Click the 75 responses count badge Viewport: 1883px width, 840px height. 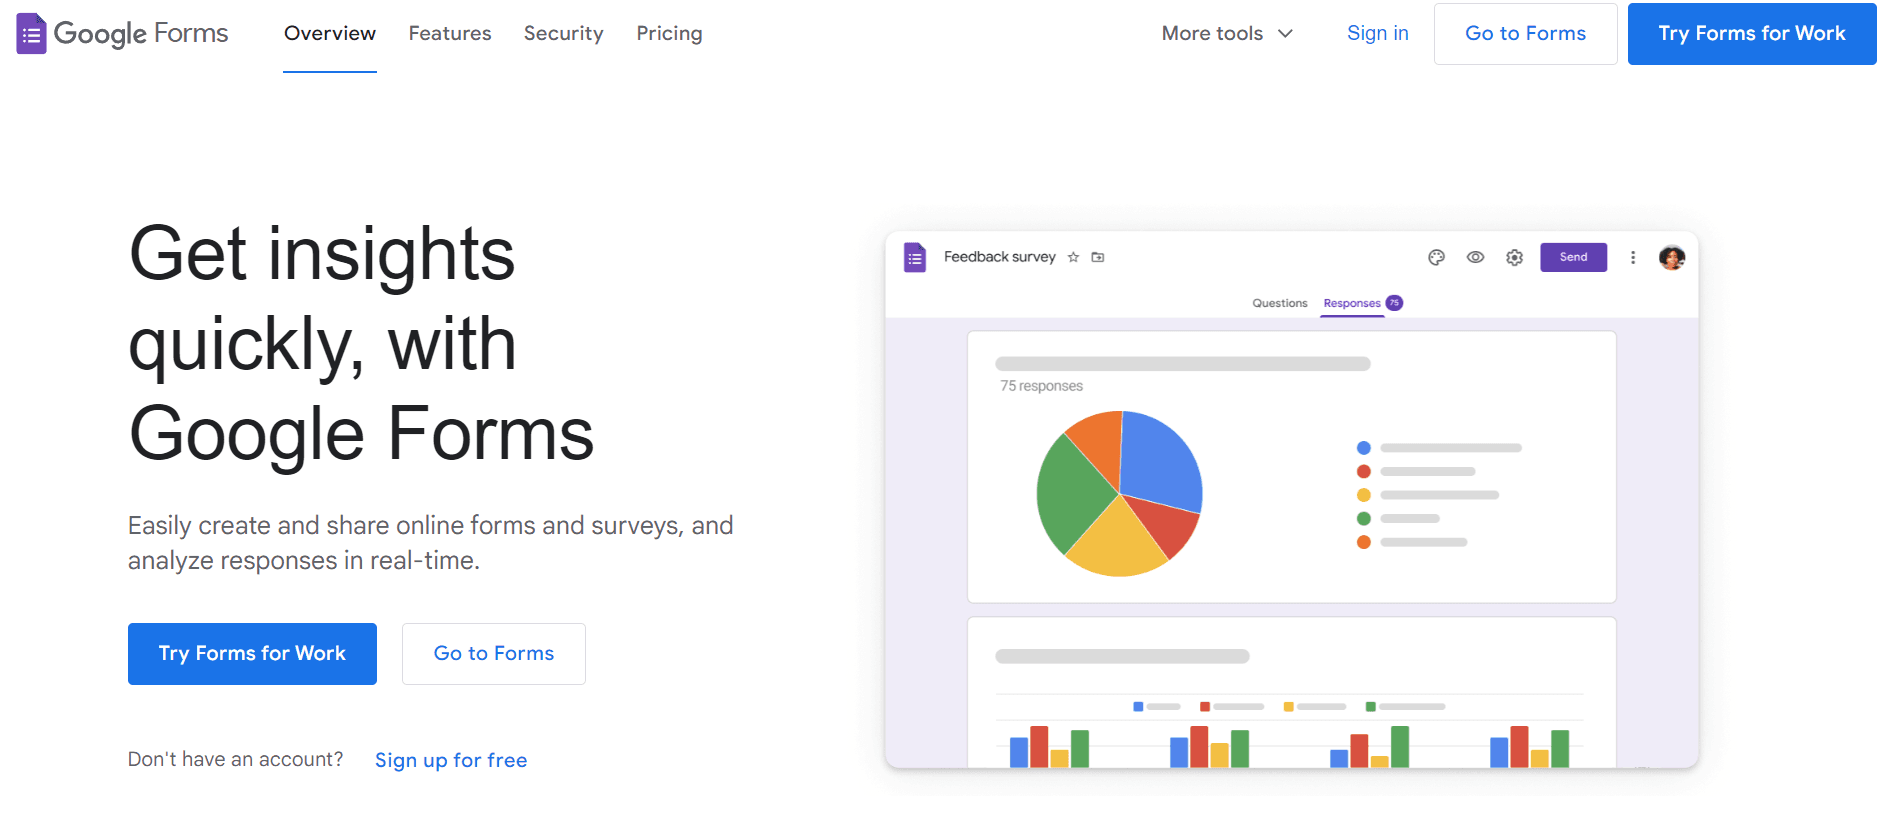1394,303
